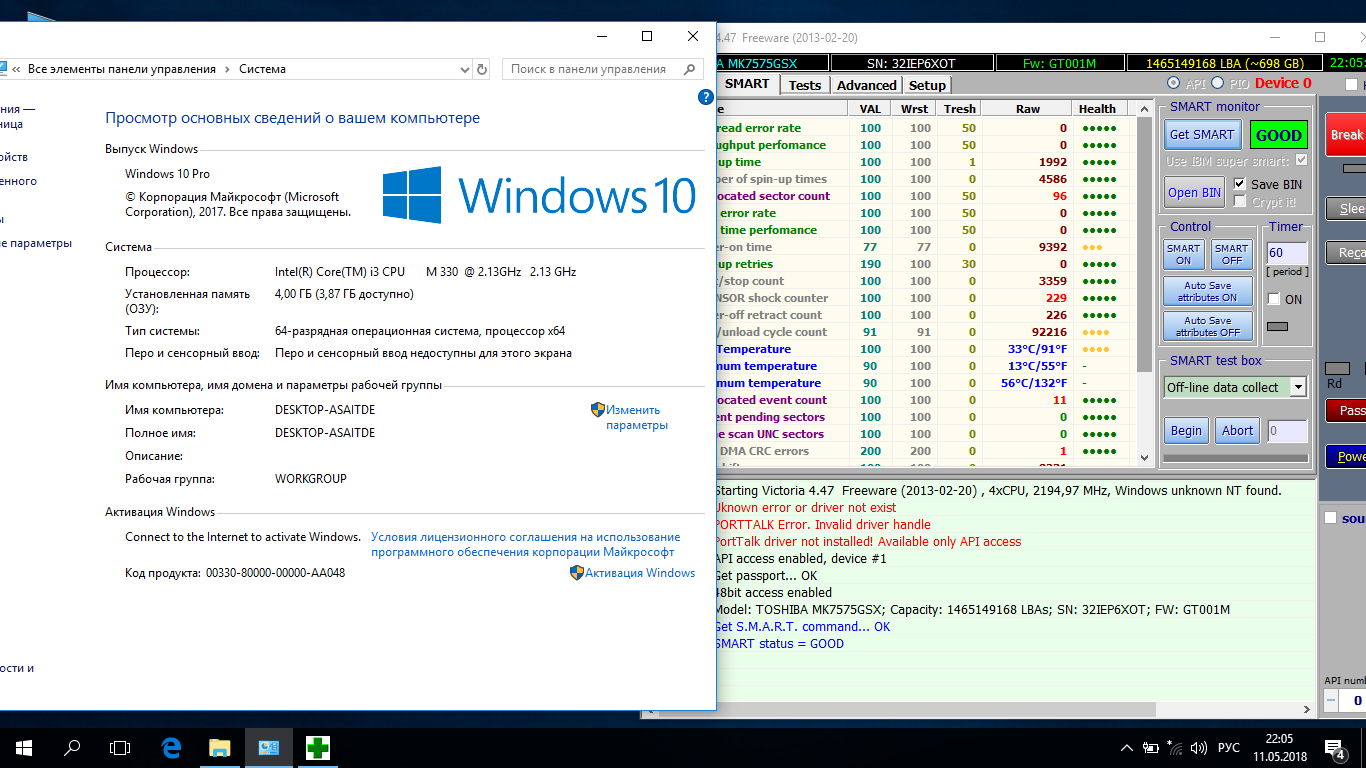Open 'Активация Windows' link
This screenshot has width=1366, height=768.
(640, 573)
